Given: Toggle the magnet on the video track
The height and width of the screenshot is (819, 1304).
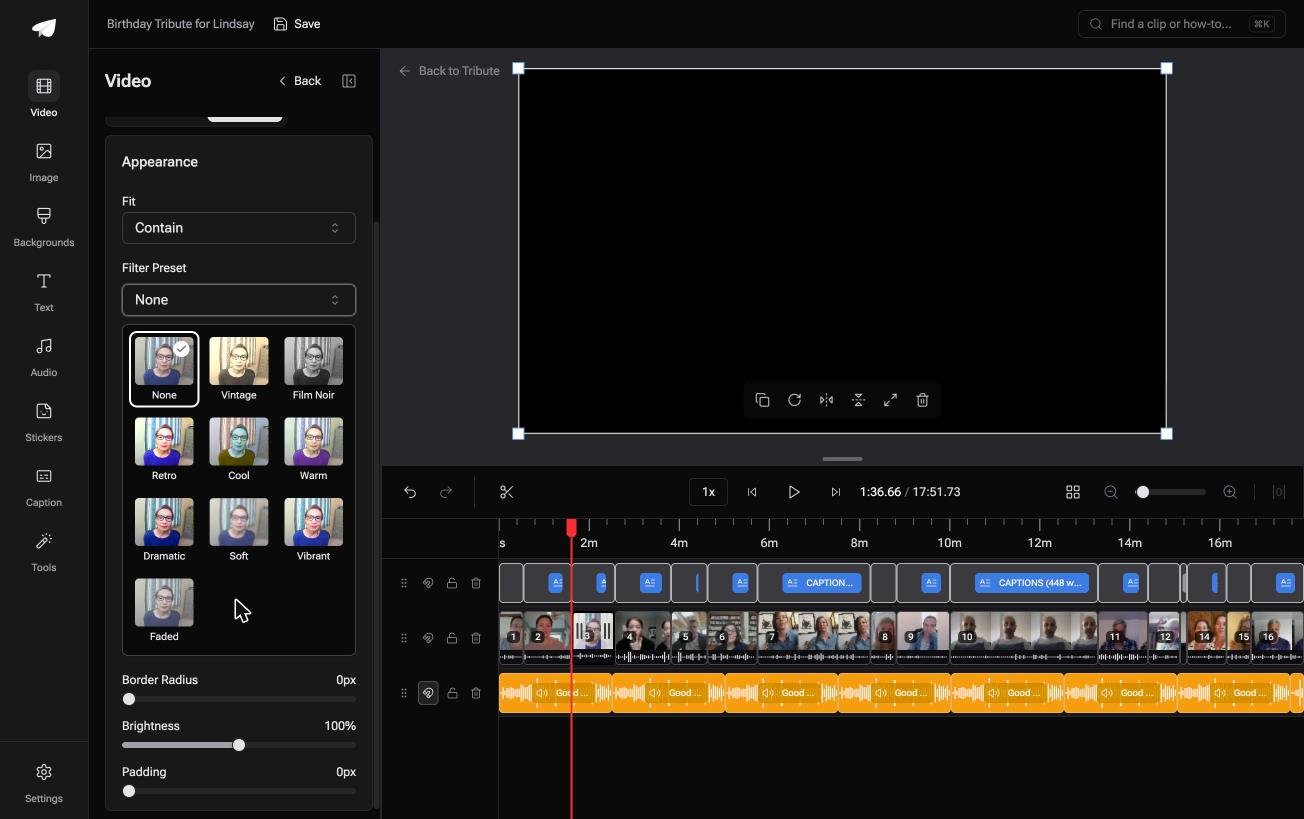Looking at the screenshot, I should 428,638.
